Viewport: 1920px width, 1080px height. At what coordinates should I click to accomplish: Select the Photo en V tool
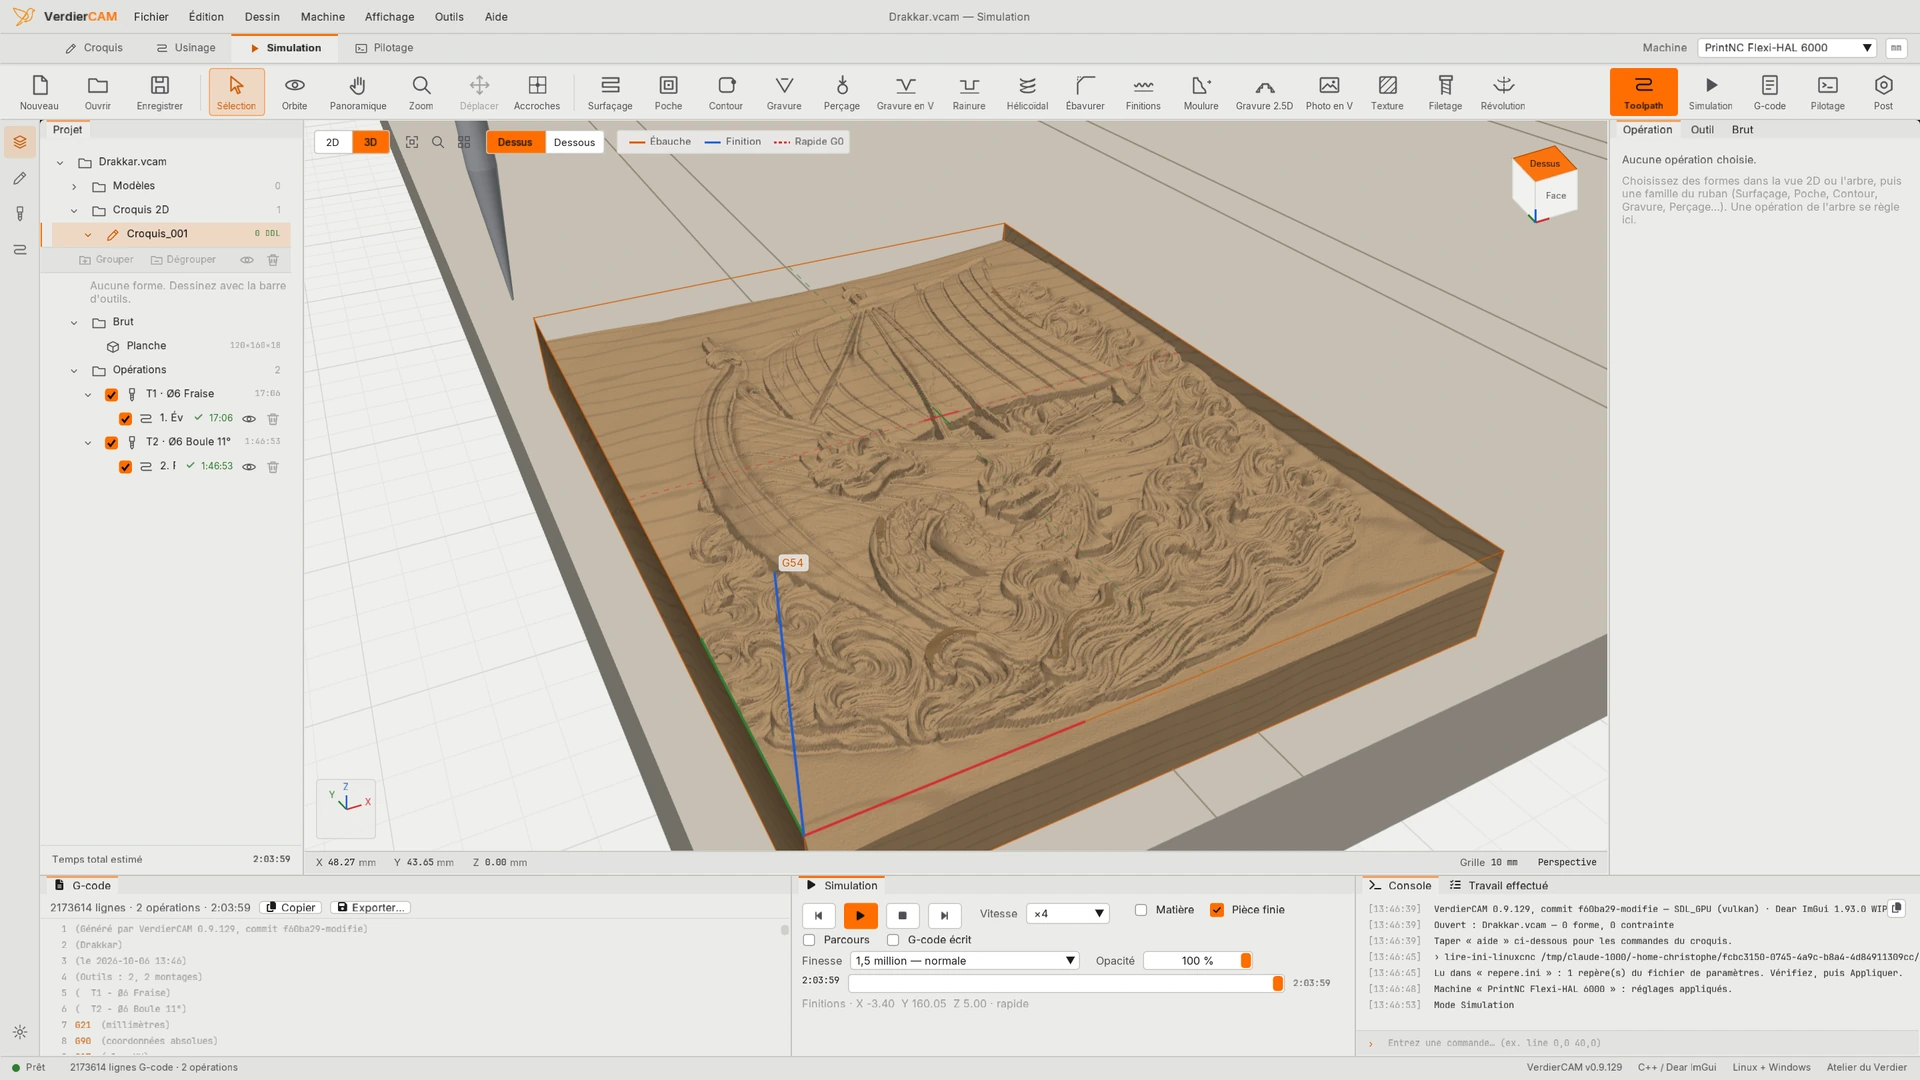1329,92
